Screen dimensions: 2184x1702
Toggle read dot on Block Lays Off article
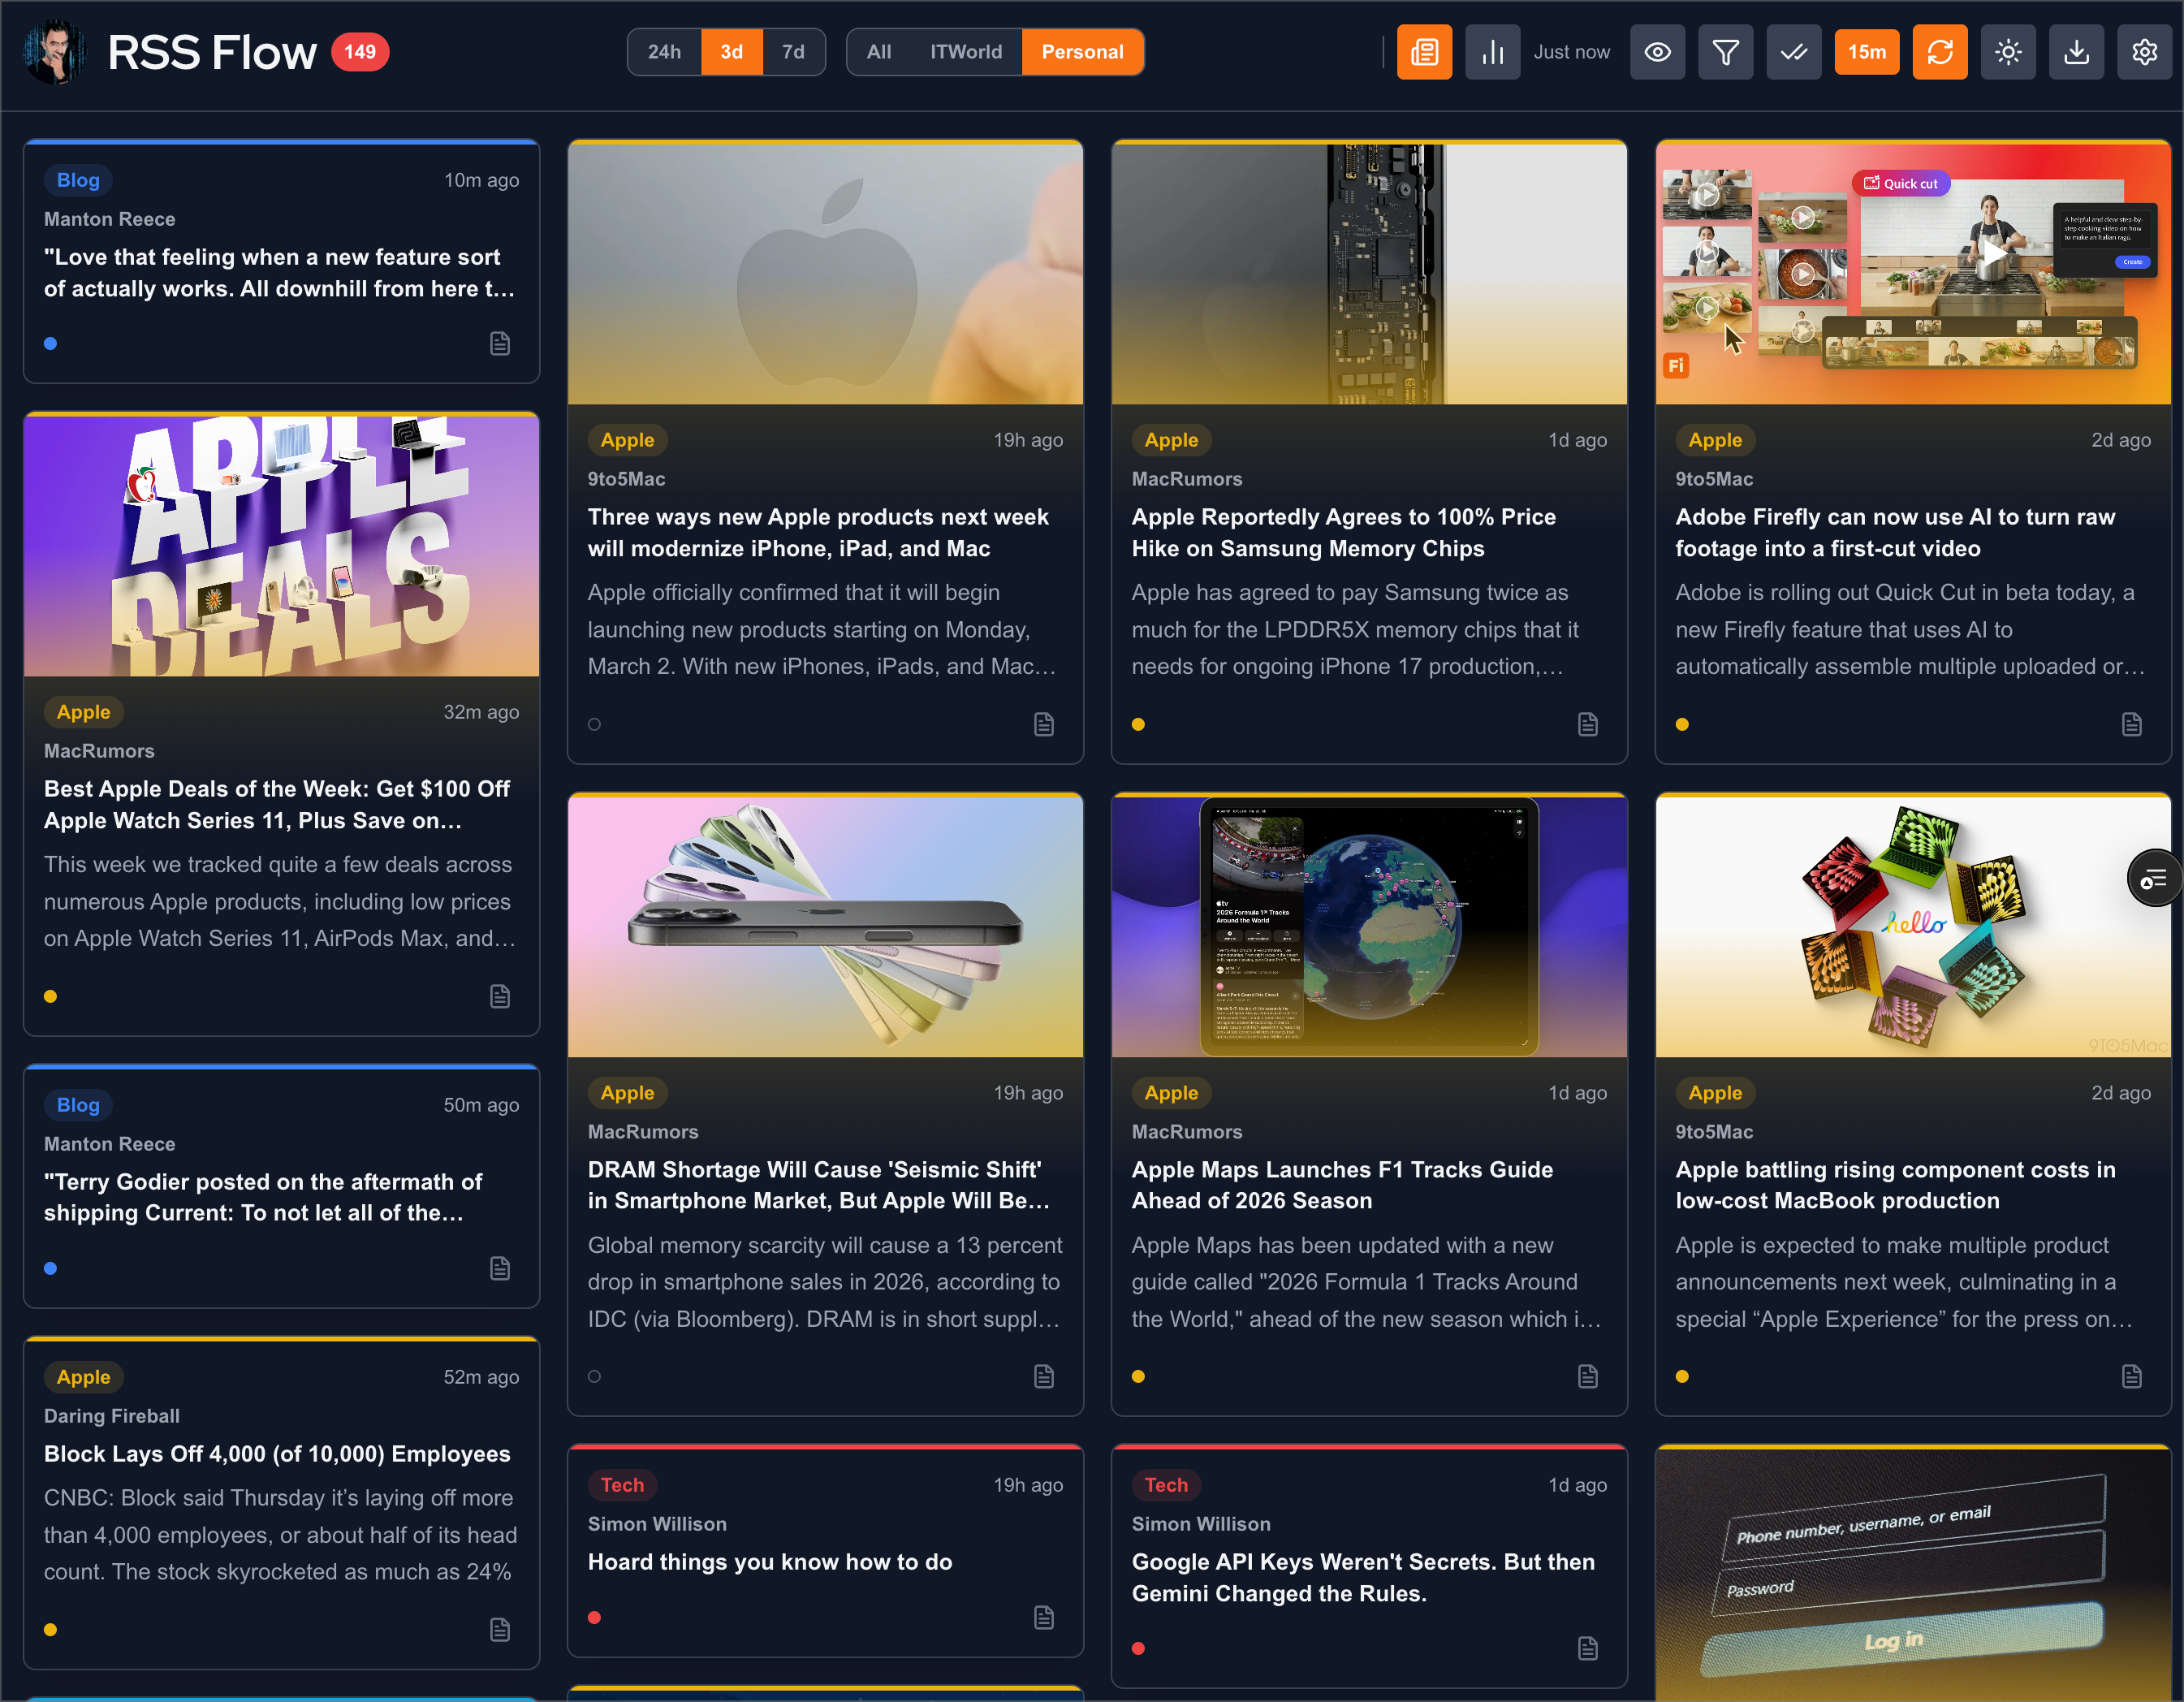pyautogui.click(x=51, y=1630)
